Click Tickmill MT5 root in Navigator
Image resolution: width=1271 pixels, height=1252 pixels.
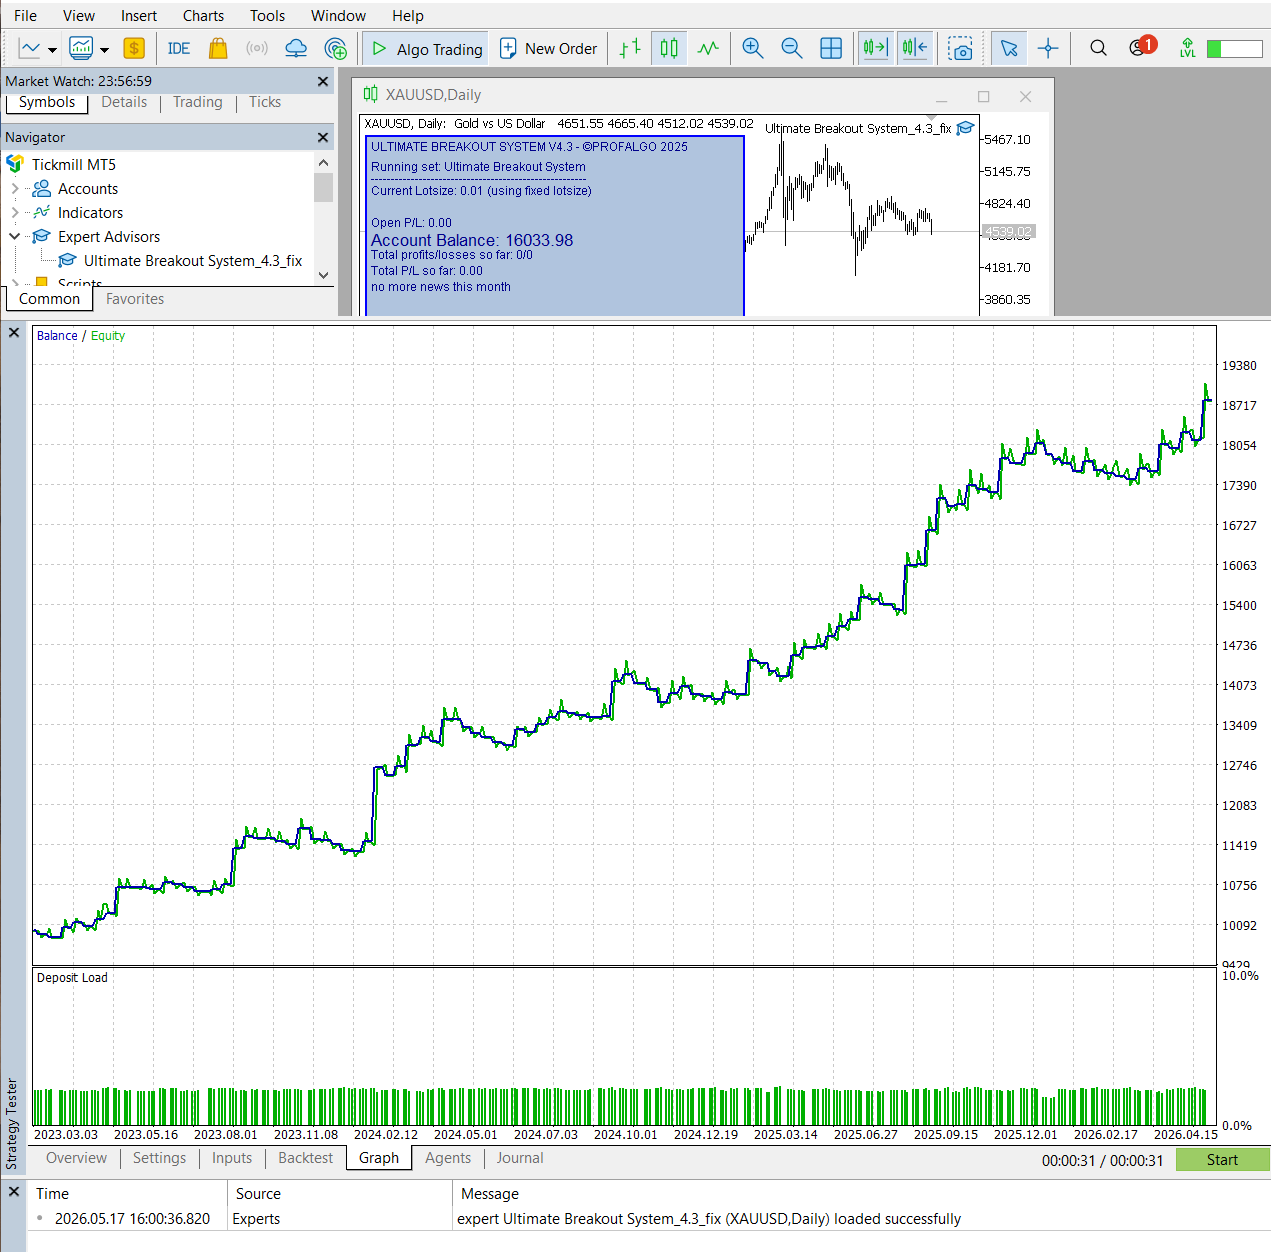coord(73,165)
